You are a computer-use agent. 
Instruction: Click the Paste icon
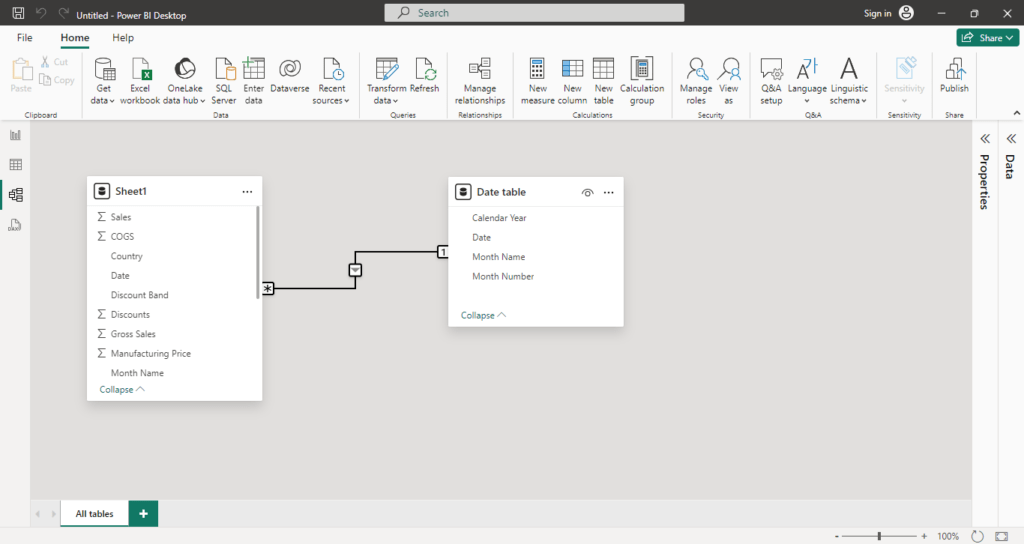[x=21, y=75]
